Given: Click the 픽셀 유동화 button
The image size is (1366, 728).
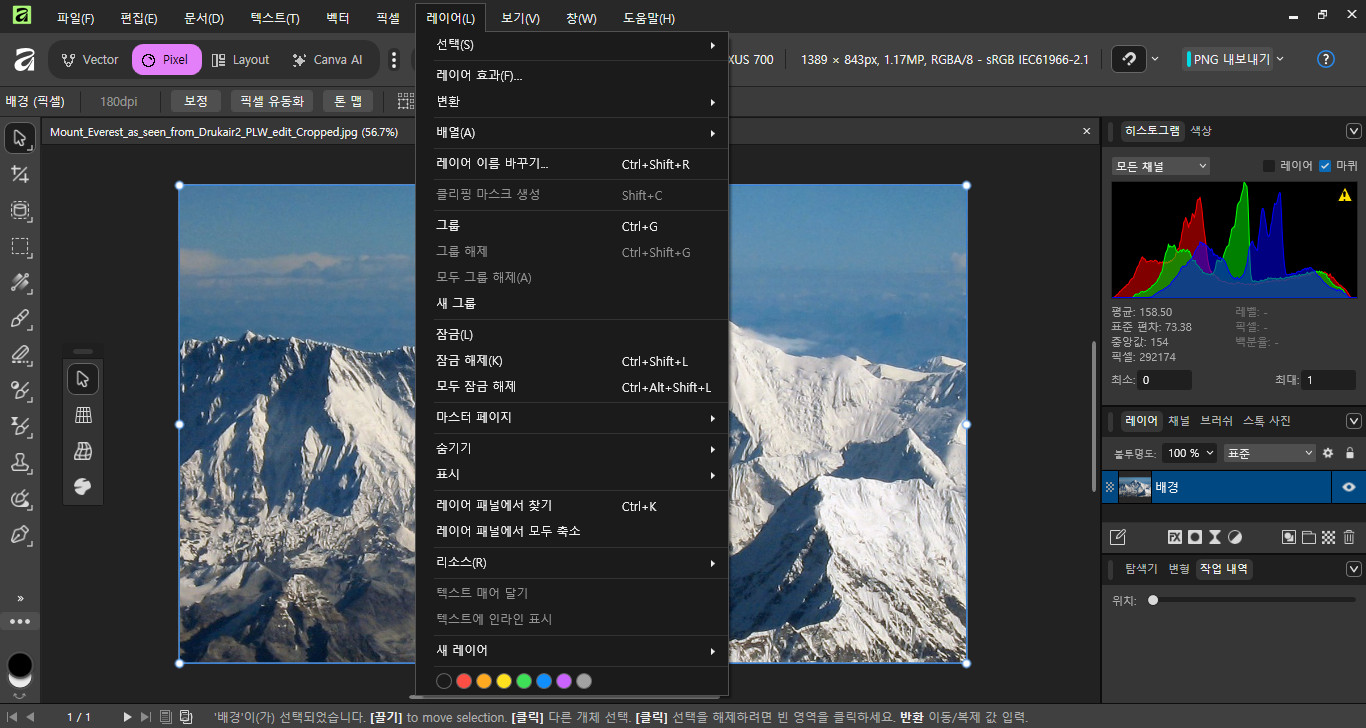Looking at the screenshot, I should [272, 101].
